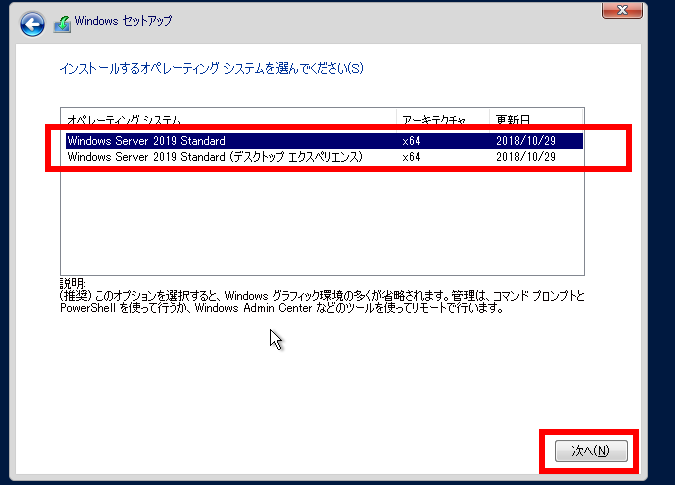Click x64 in the Desktop Experience row
The height and width of the screenshot is (485, 675).
(x=411, y=157)
